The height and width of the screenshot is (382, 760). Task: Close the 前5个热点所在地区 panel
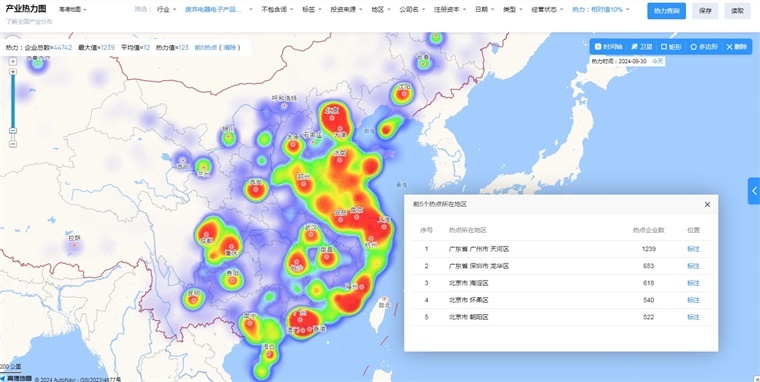tap(707, 204)
